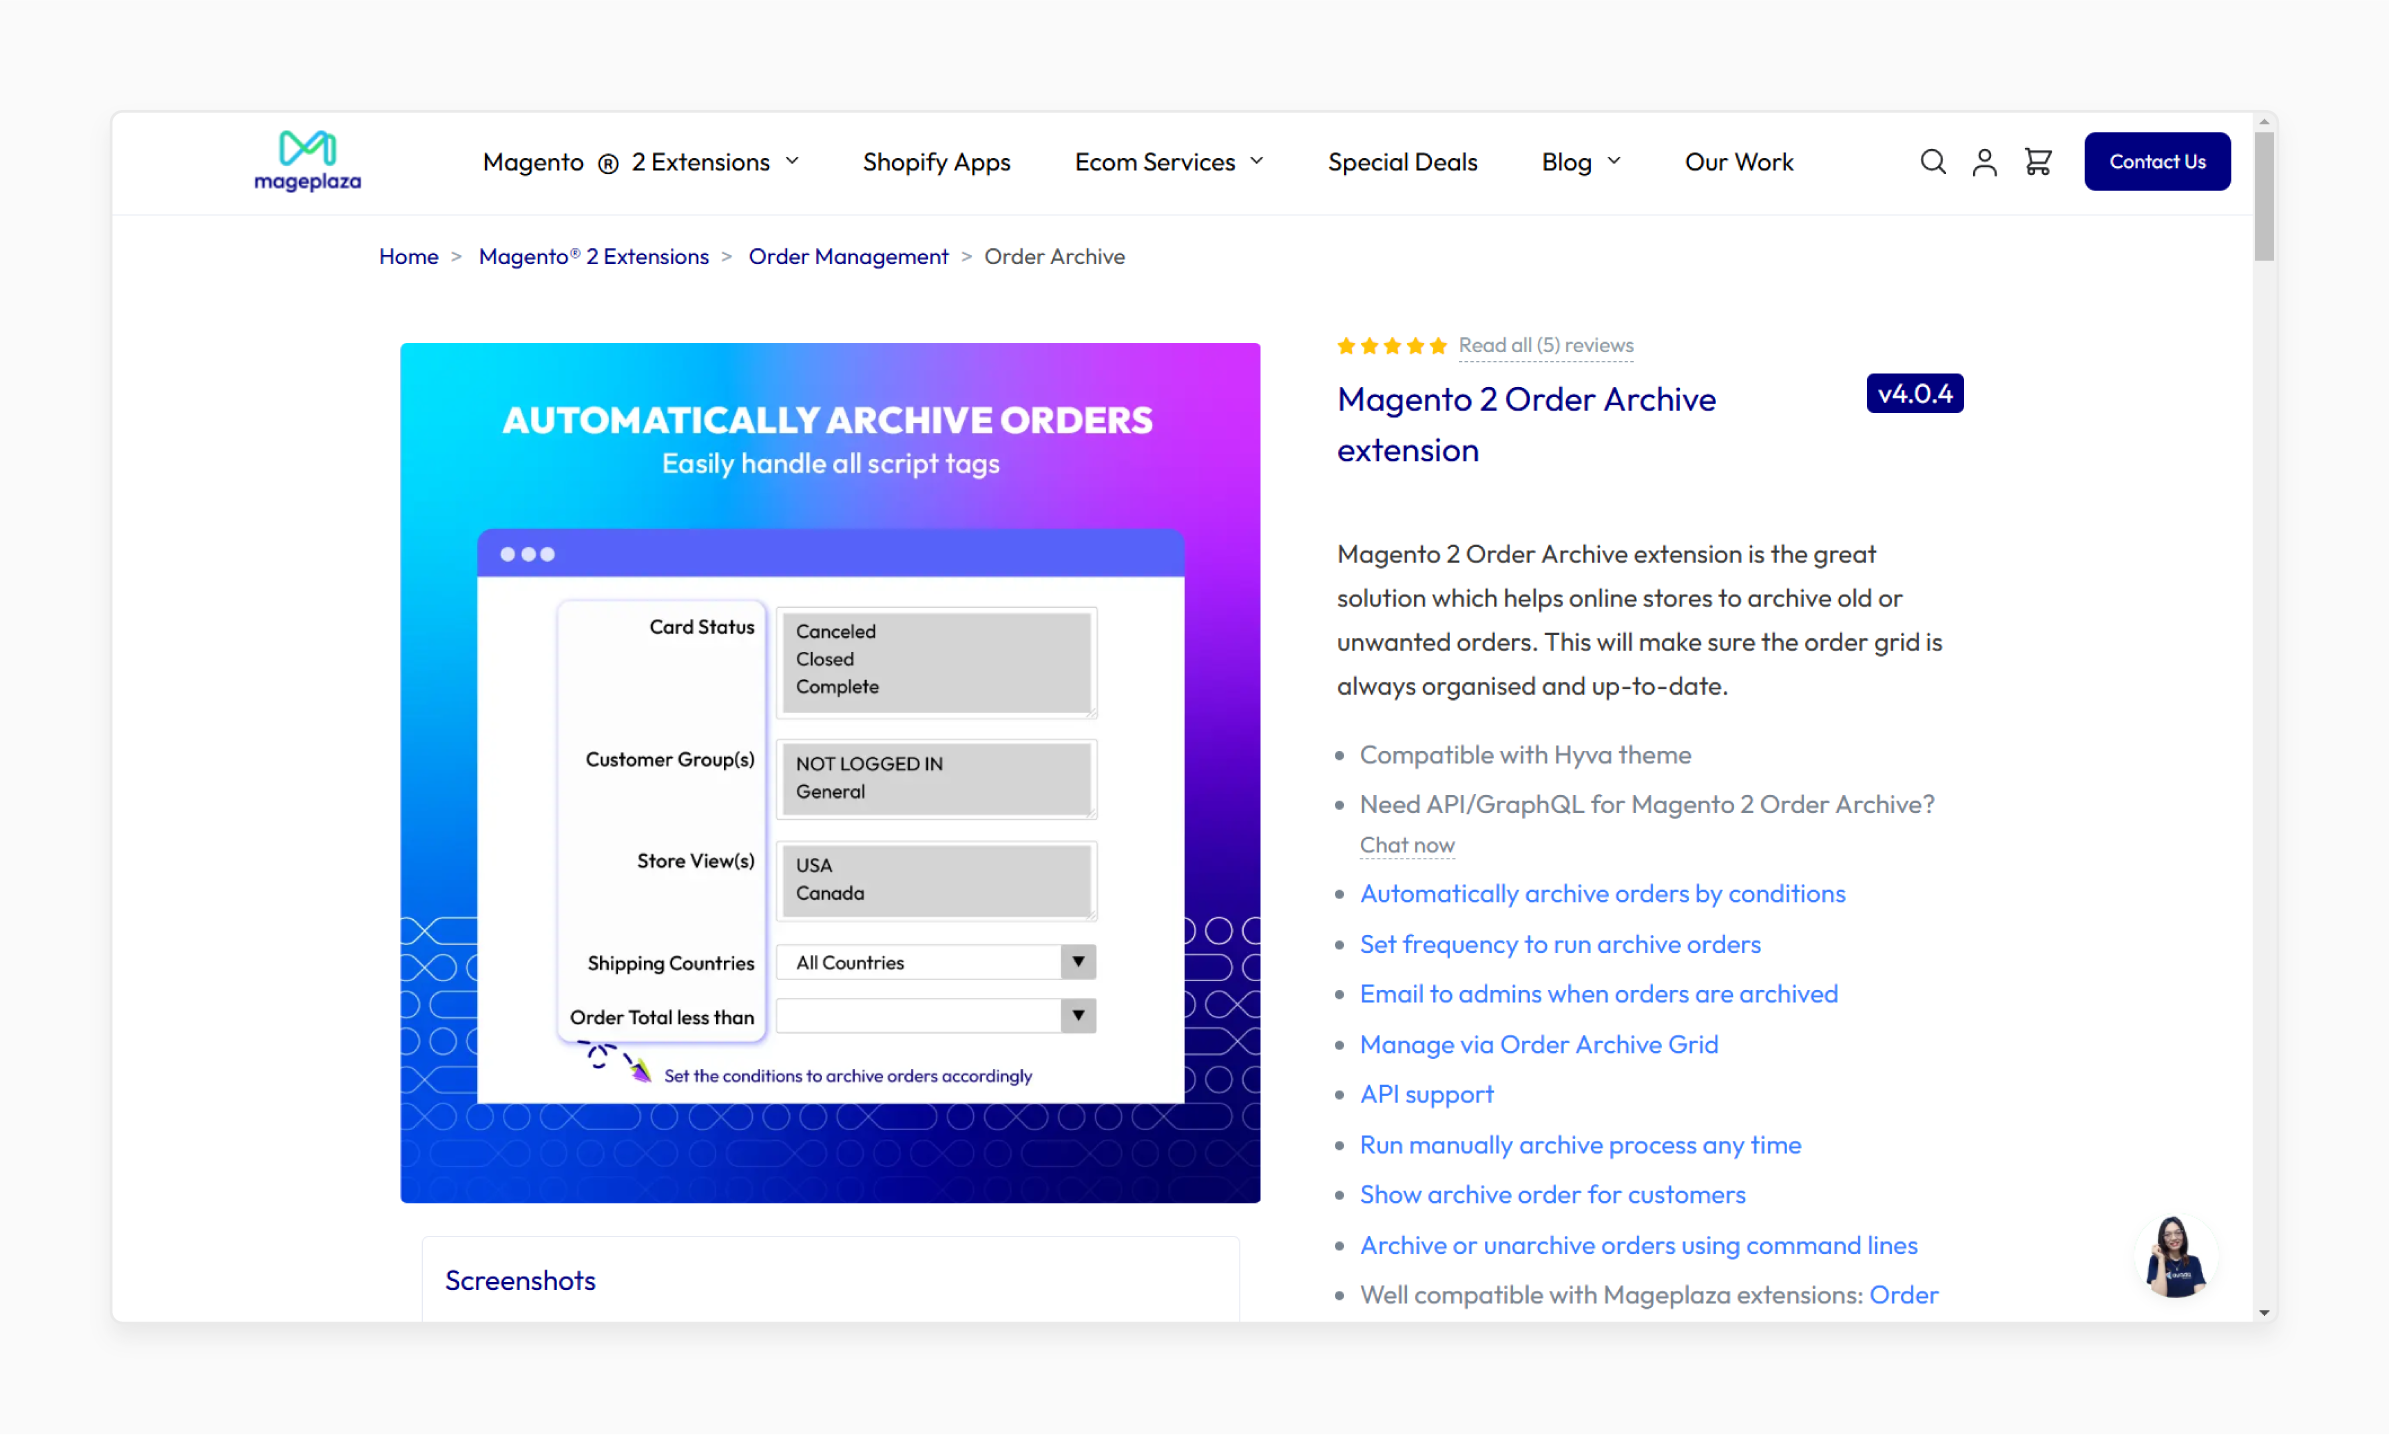Click the Chat now link
The image size is (2389, 1435).
coord(1407,846)
